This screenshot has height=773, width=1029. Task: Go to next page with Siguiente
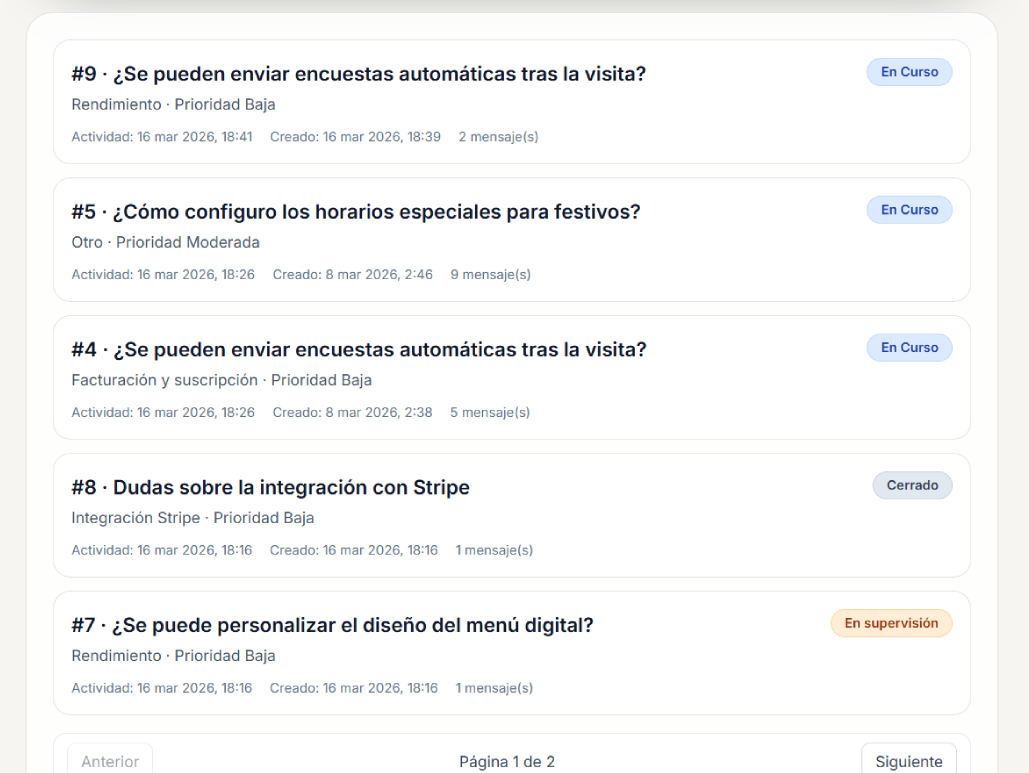point(907,760)
